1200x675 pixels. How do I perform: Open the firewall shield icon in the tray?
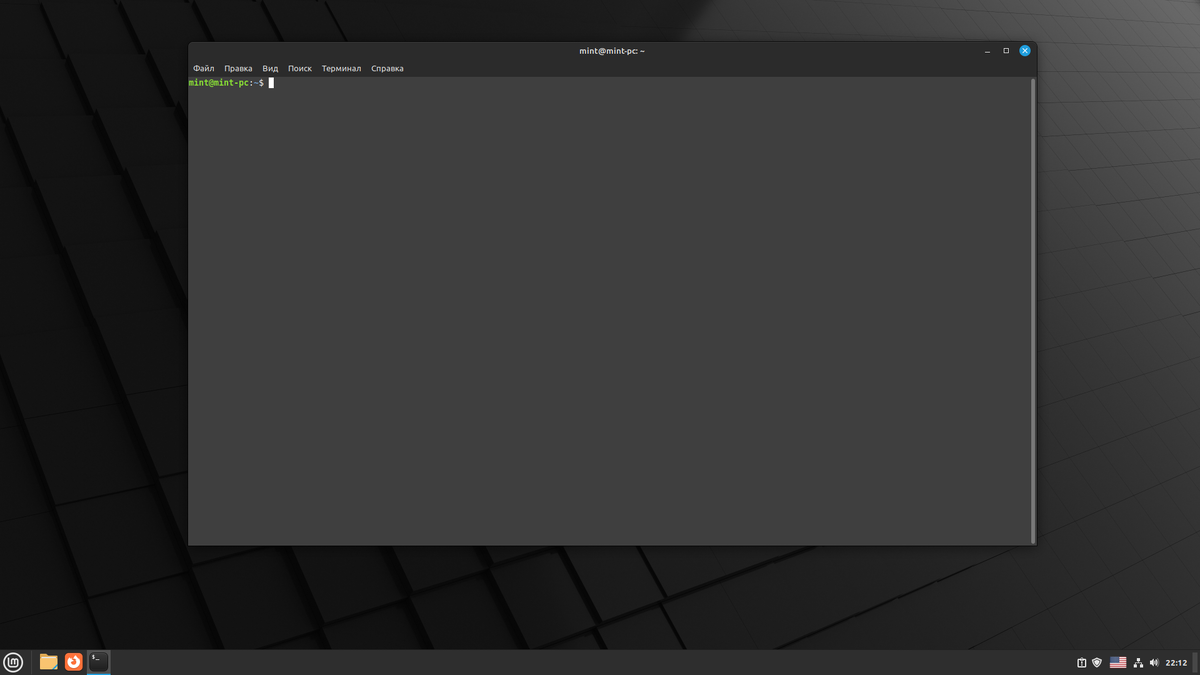pyautogui.click(x=1096, y=661)
